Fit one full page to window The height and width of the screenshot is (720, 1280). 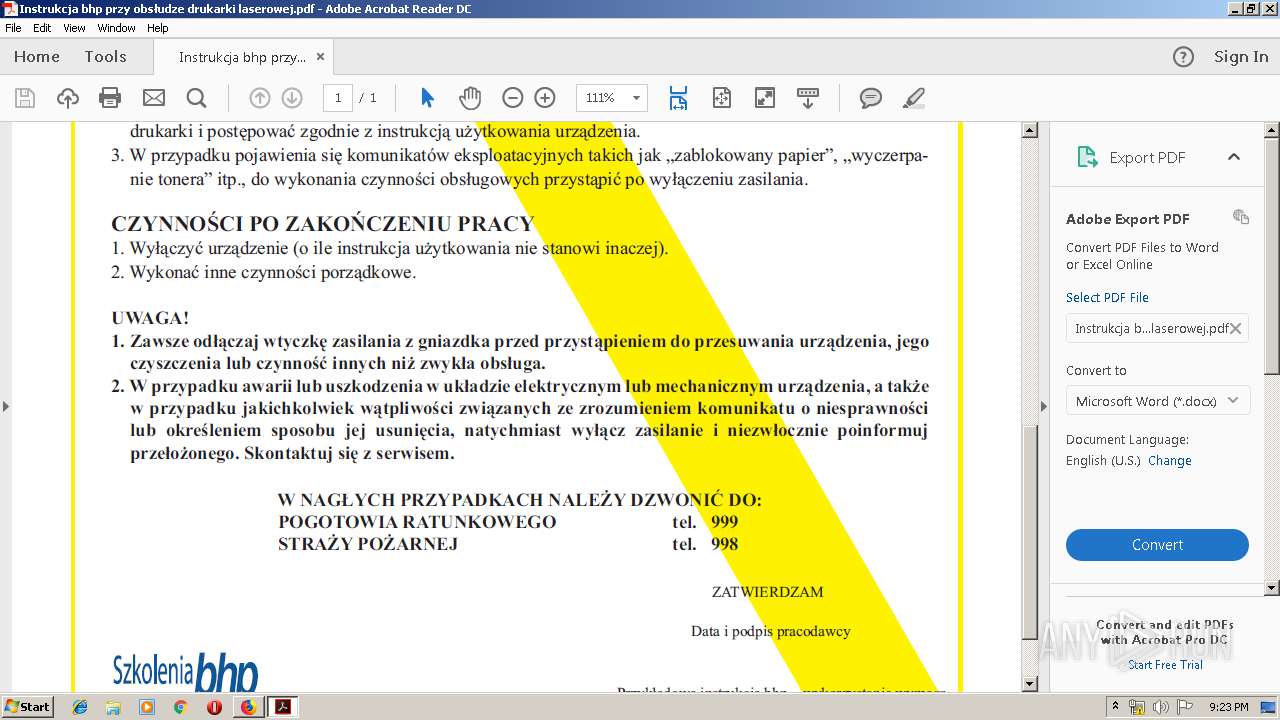click(722, 98)
